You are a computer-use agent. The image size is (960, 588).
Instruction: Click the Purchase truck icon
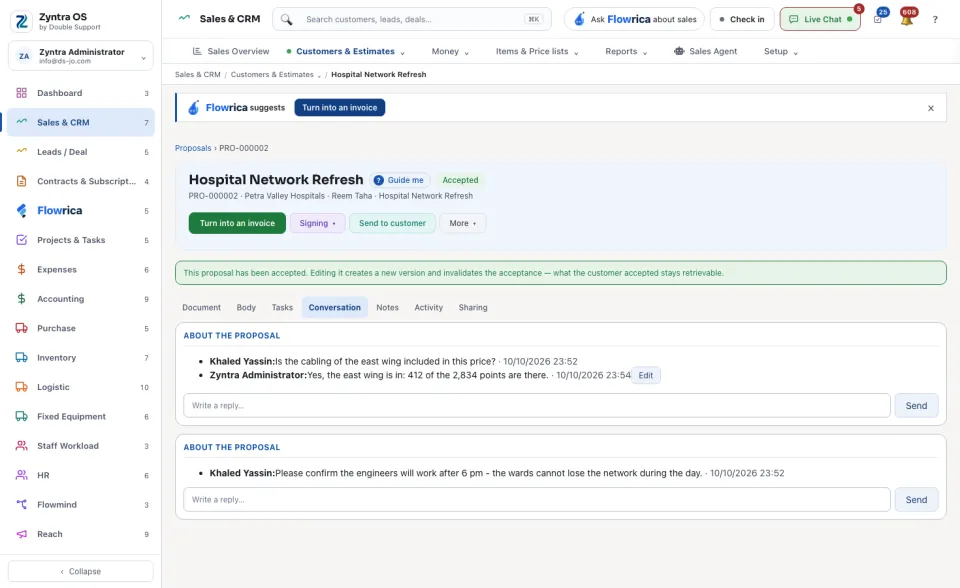click(x=21, y=328)
